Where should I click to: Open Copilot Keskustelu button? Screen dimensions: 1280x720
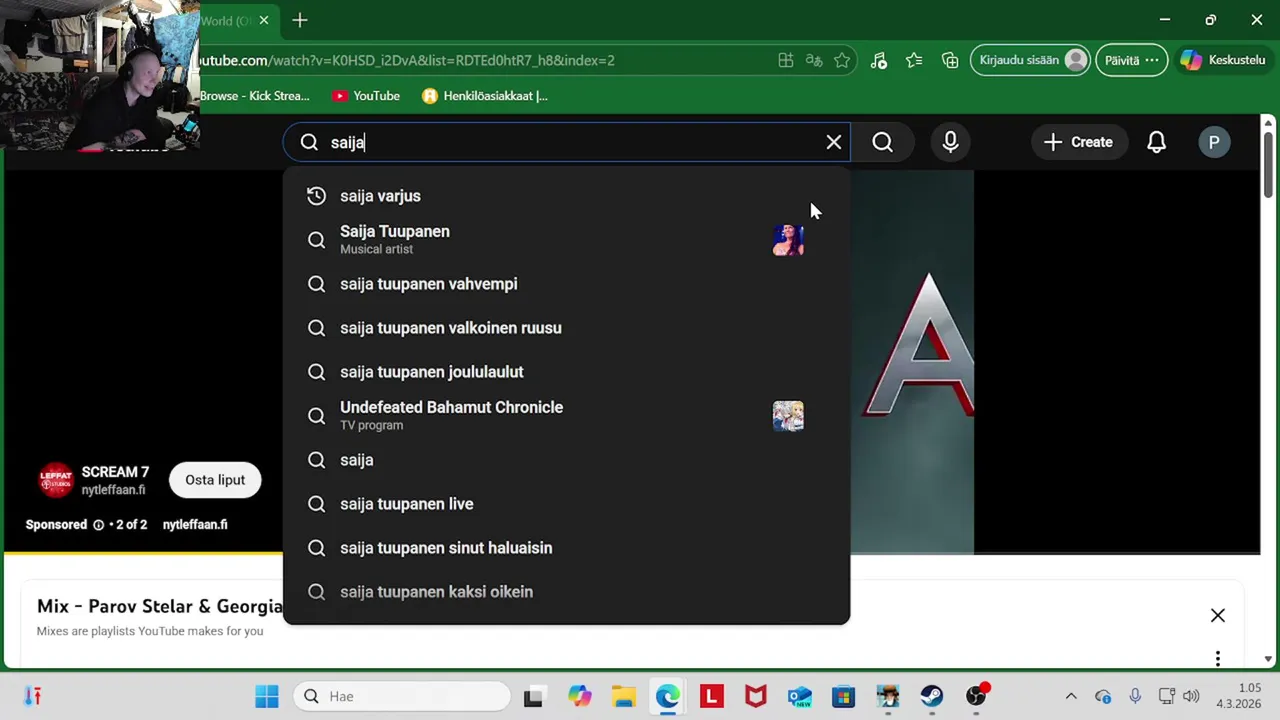(x=1222, y=60)
